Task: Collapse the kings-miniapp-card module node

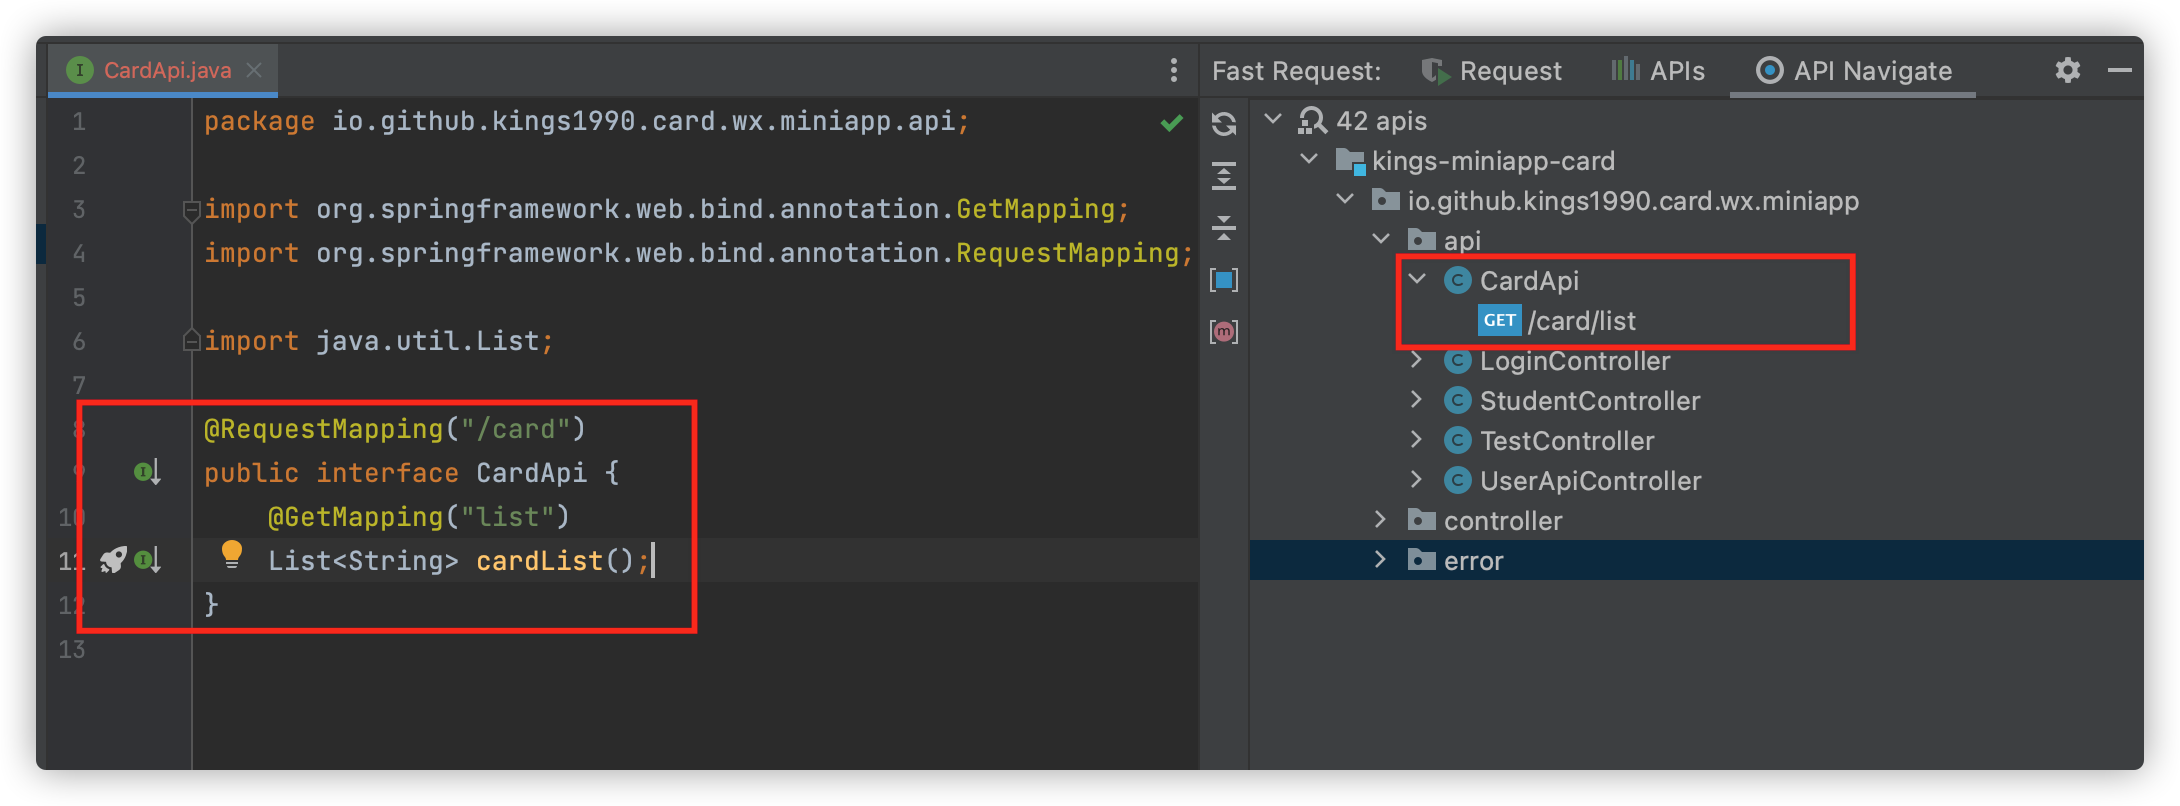Action: [x=1309, y=159]
